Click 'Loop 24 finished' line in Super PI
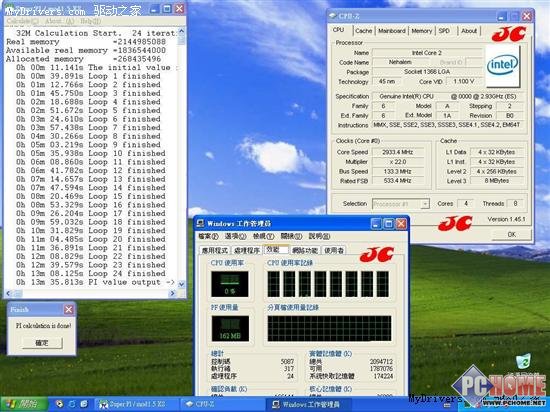Image resolution: width=550 pixels, height=412 pixels. coord(90,273)
